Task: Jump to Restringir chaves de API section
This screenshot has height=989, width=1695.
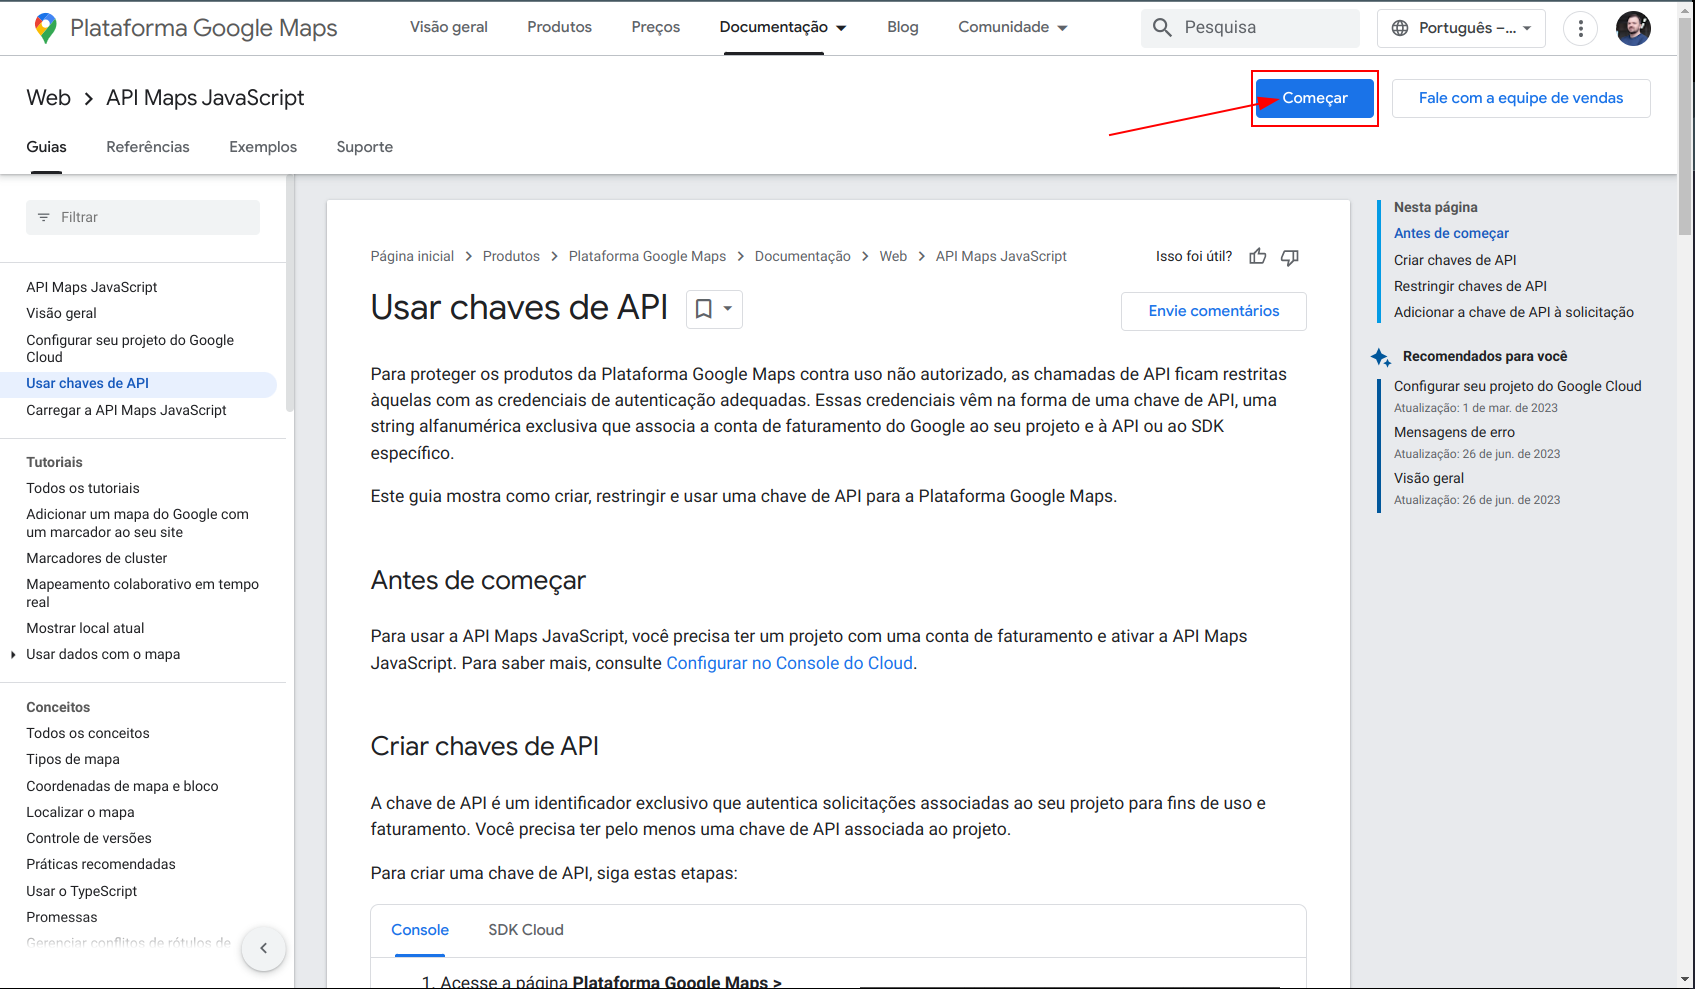Action: point(1470,287)
